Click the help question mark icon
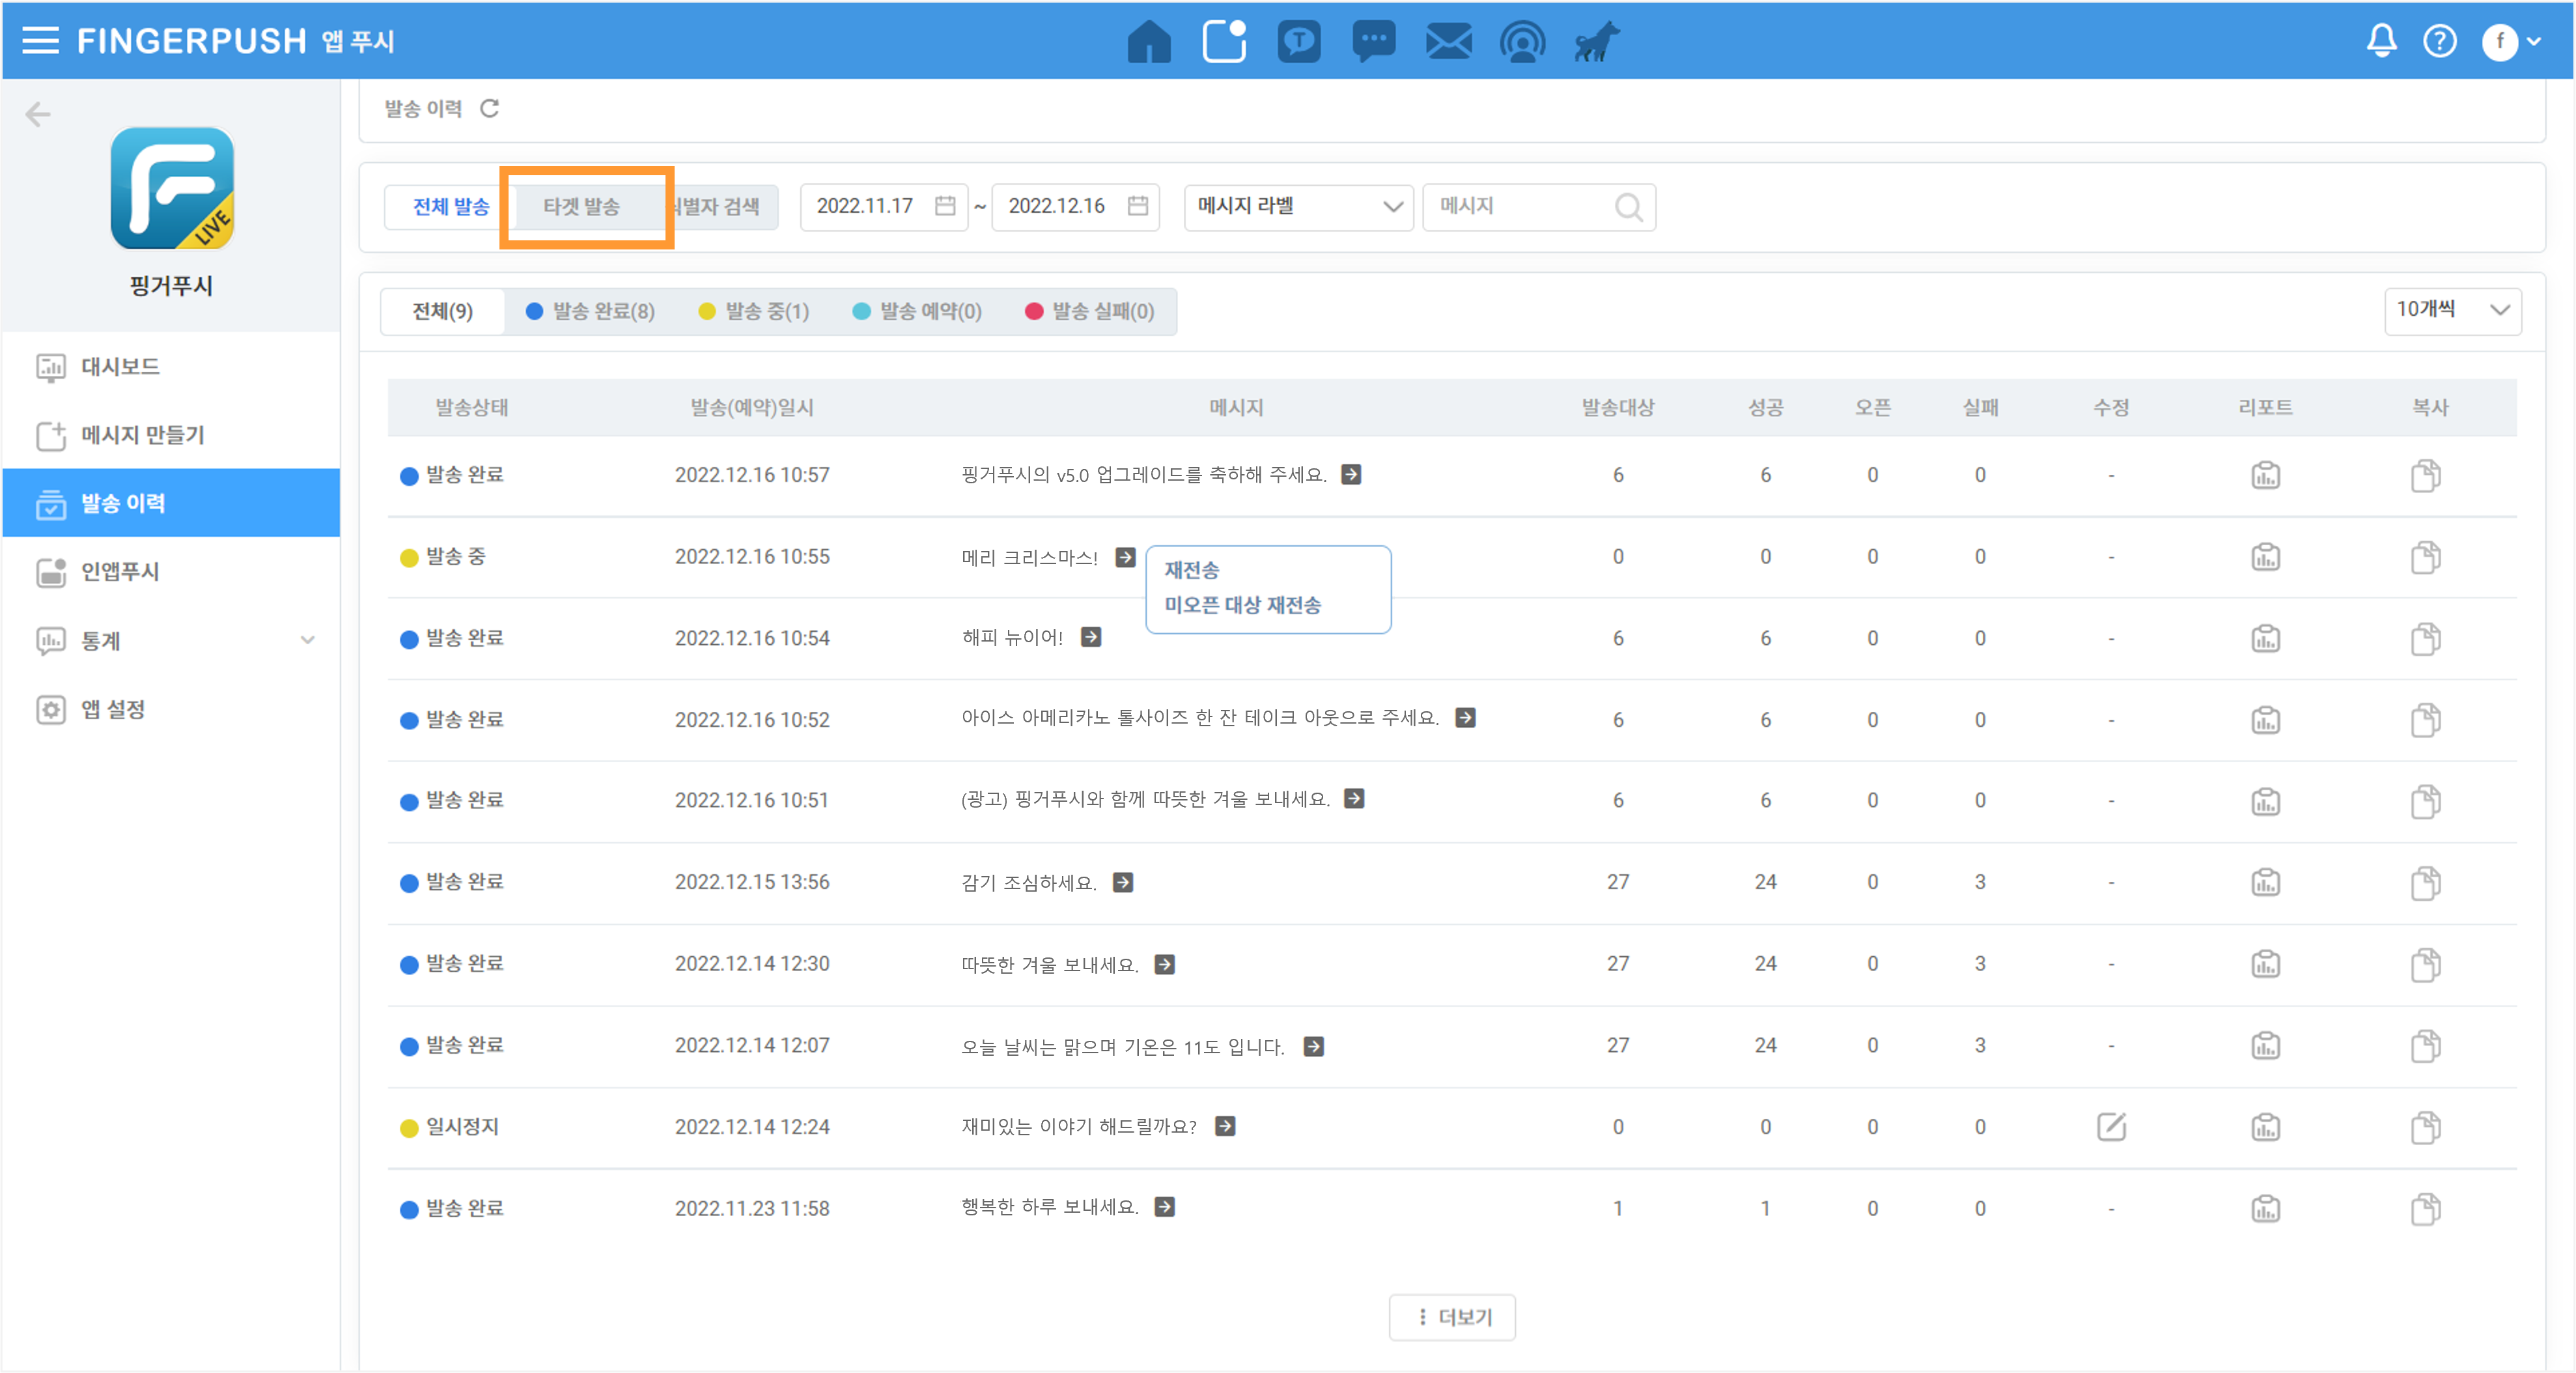Viewport: 2576px width, 1373px height. [2439, 41]
